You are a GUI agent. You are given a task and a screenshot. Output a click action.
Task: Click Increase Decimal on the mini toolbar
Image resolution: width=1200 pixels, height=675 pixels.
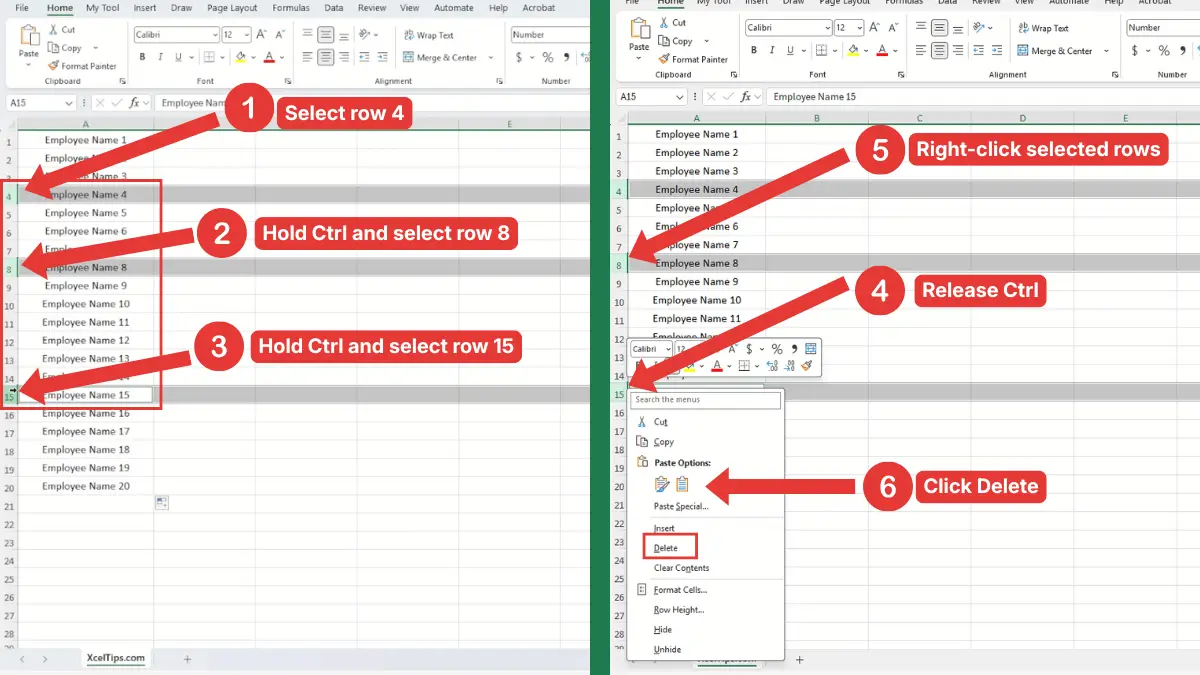pyautogui.click(x=772, y=366)
